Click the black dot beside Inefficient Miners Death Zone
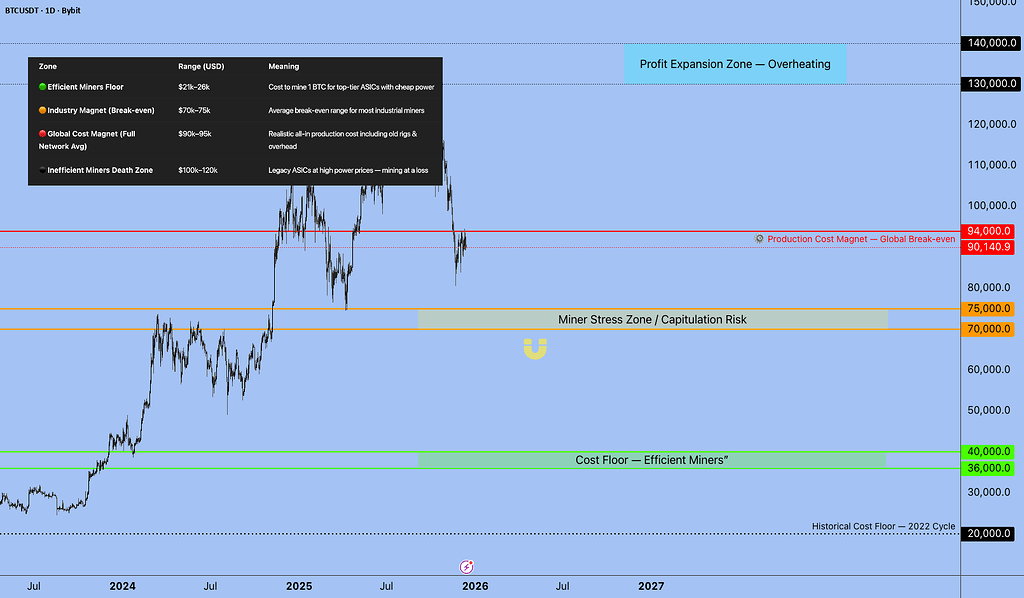 click(x=42, y=170)
